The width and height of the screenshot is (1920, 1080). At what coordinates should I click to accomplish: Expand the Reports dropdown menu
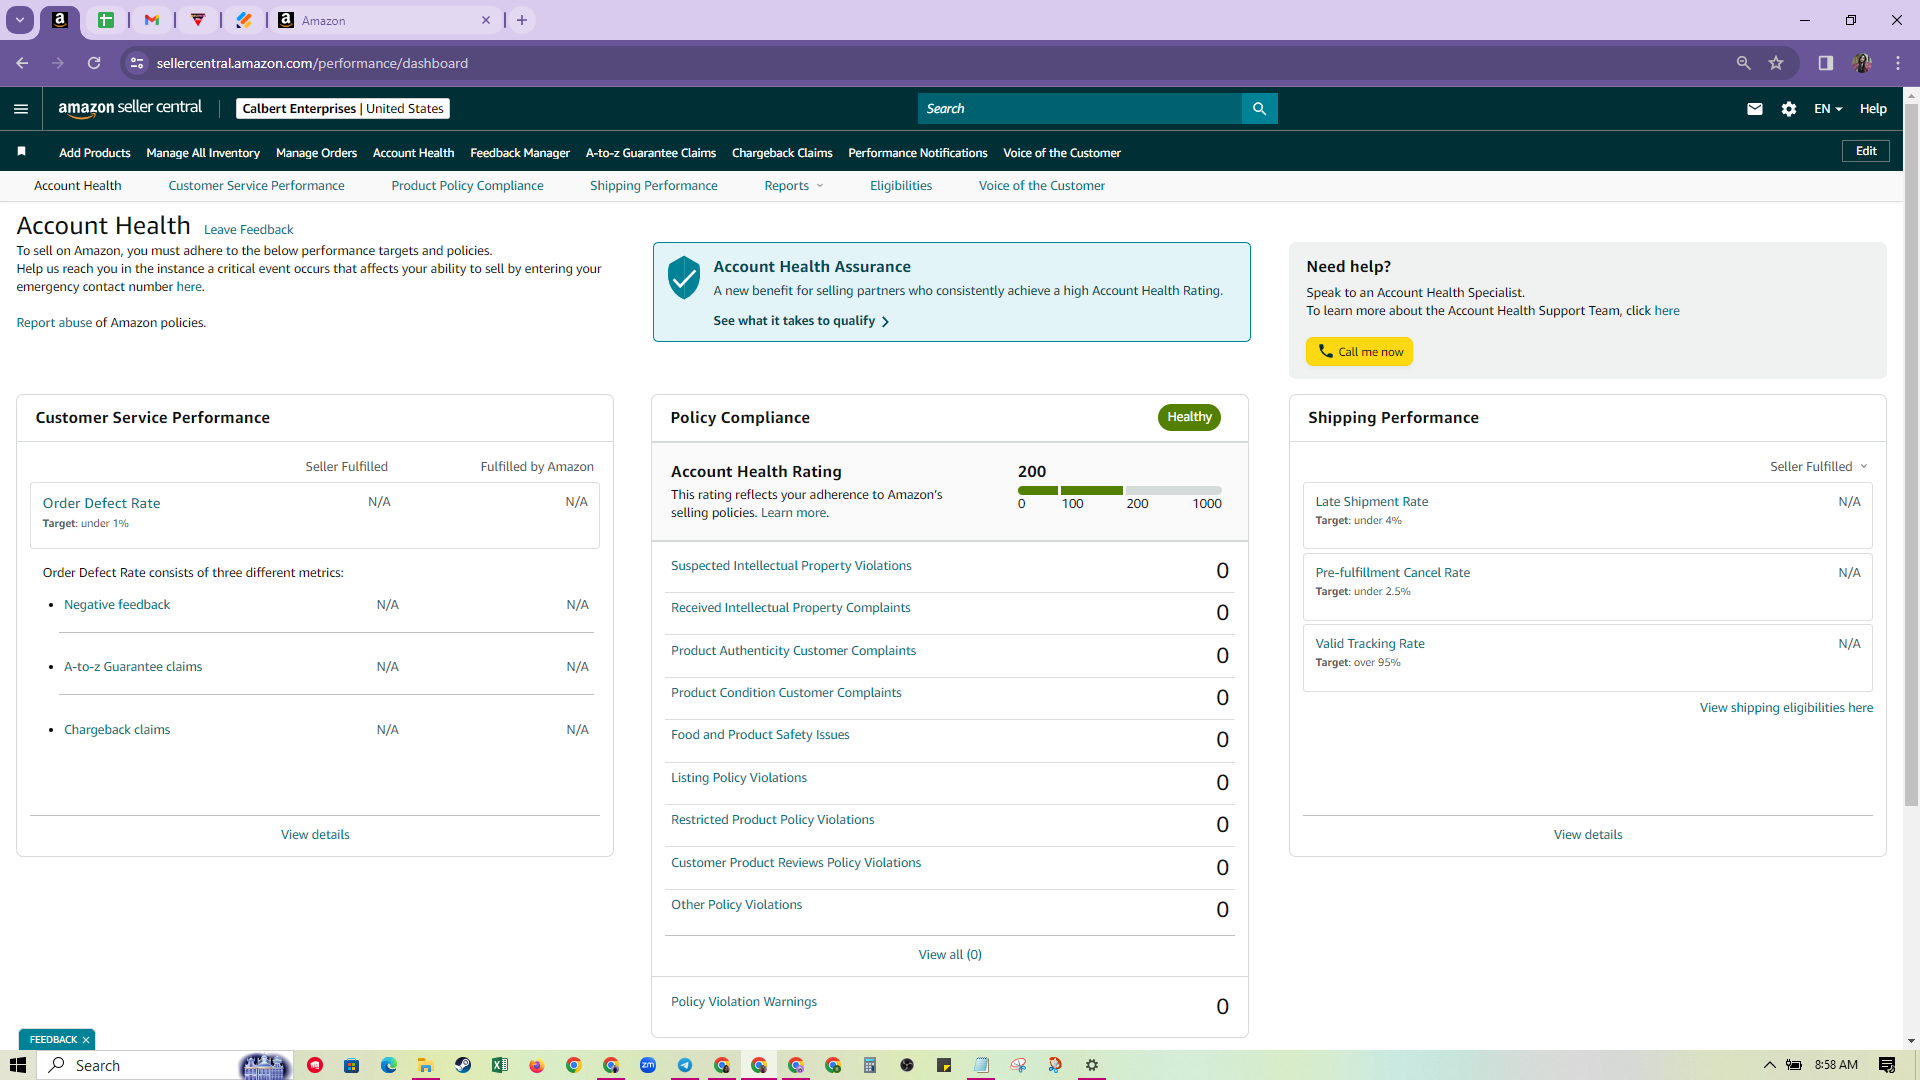[x=794, y=186]
